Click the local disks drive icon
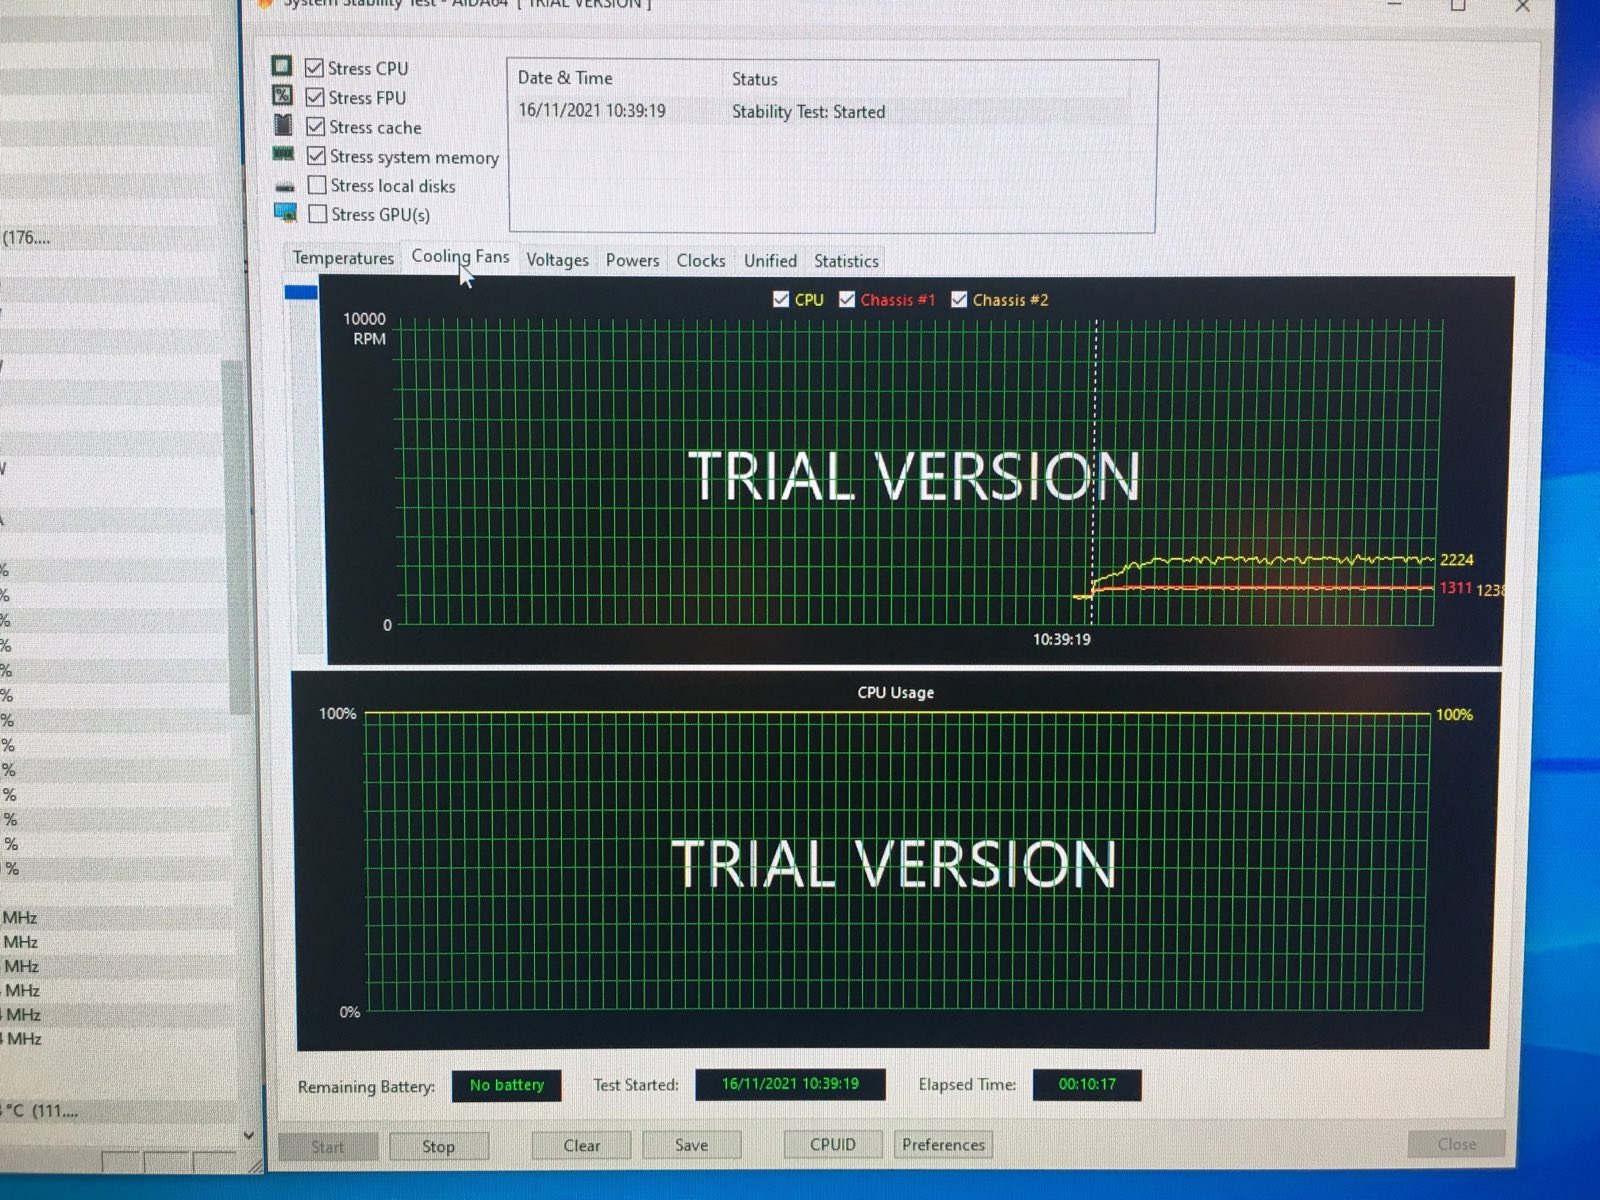 coord(285,186)
